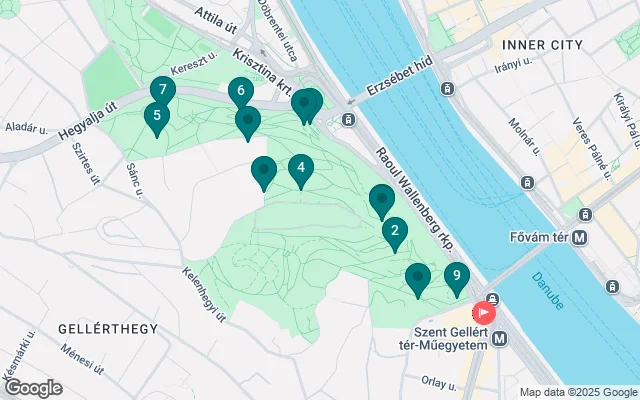Open the Google logo link
This screenshot has height=400, width=640.
click(33, 388)
